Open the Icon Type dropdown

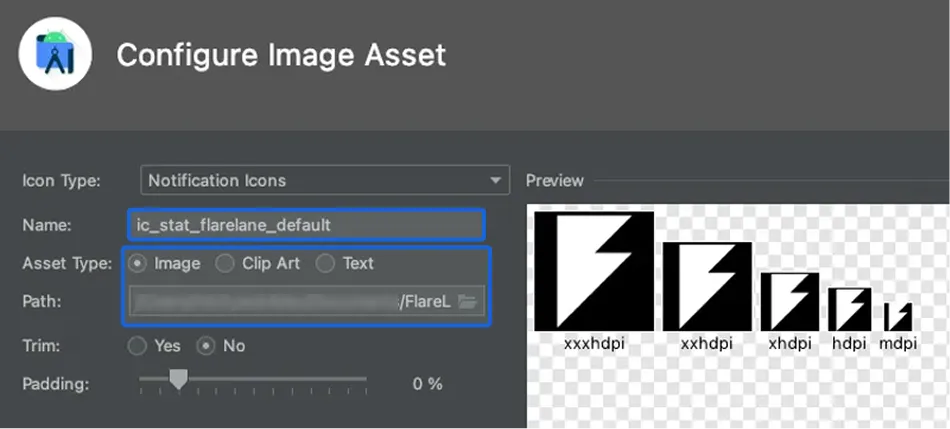[325, 180]
